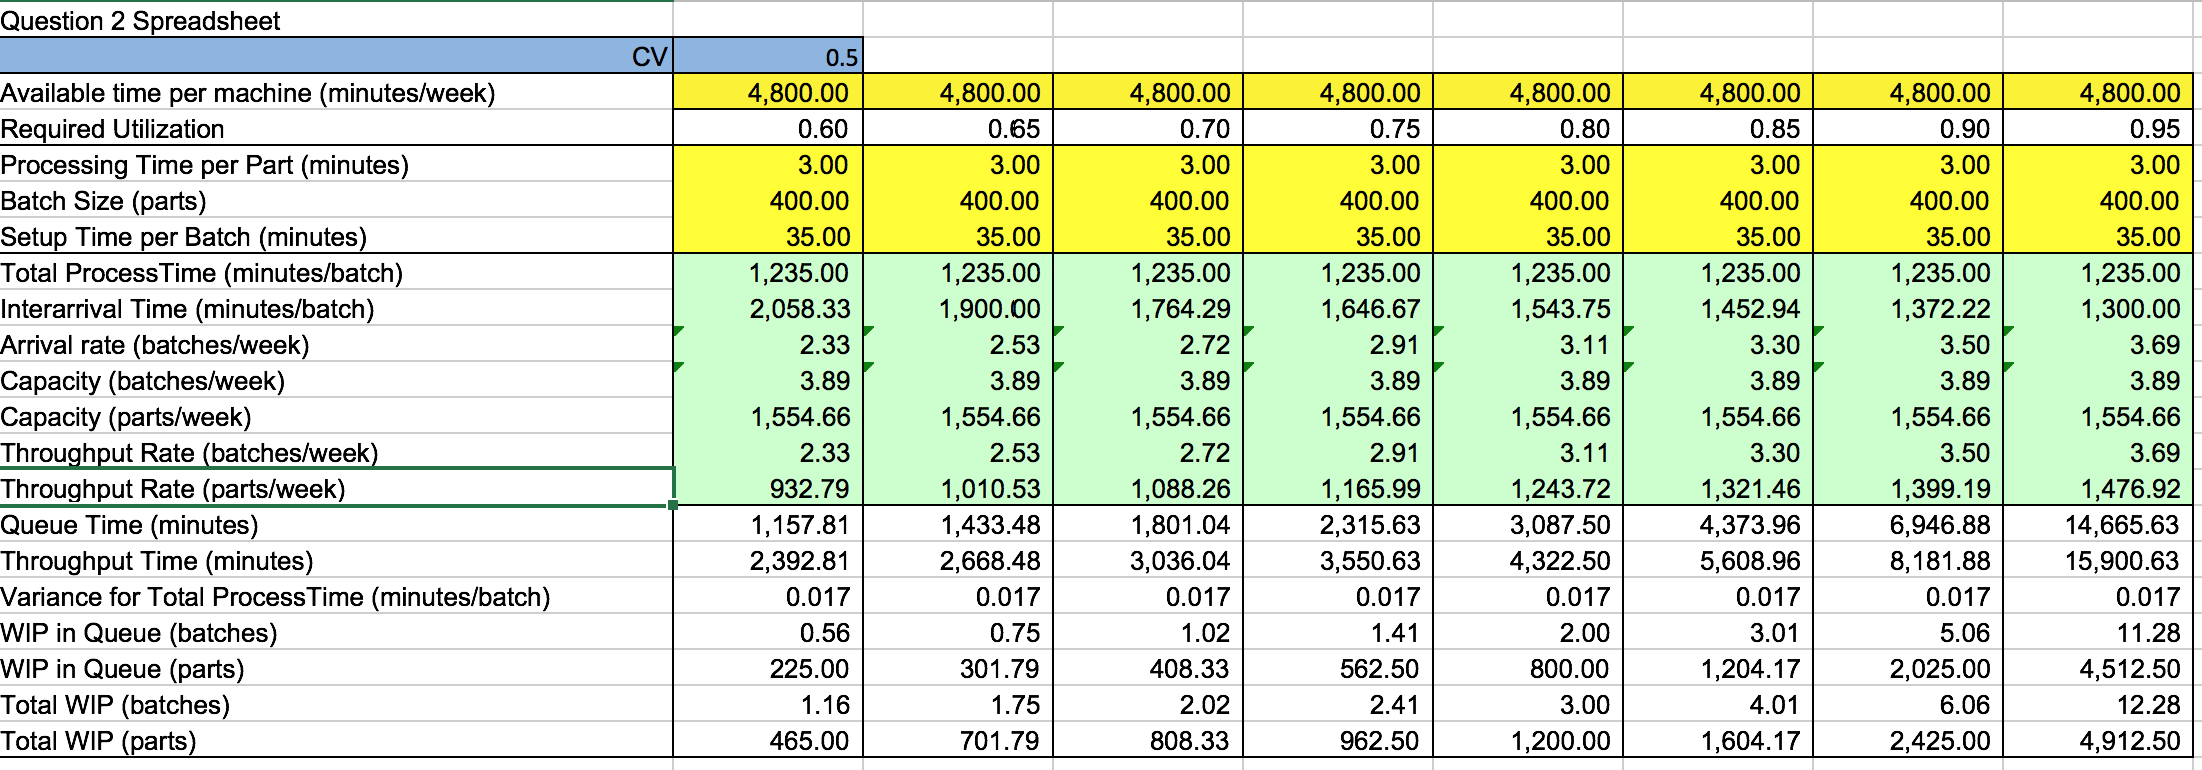Viewport: 2202px width, 770px height.
Task: Select the 'Queue Time (minutes)' label
Action: pyautogui.click(x=336, y=524)
